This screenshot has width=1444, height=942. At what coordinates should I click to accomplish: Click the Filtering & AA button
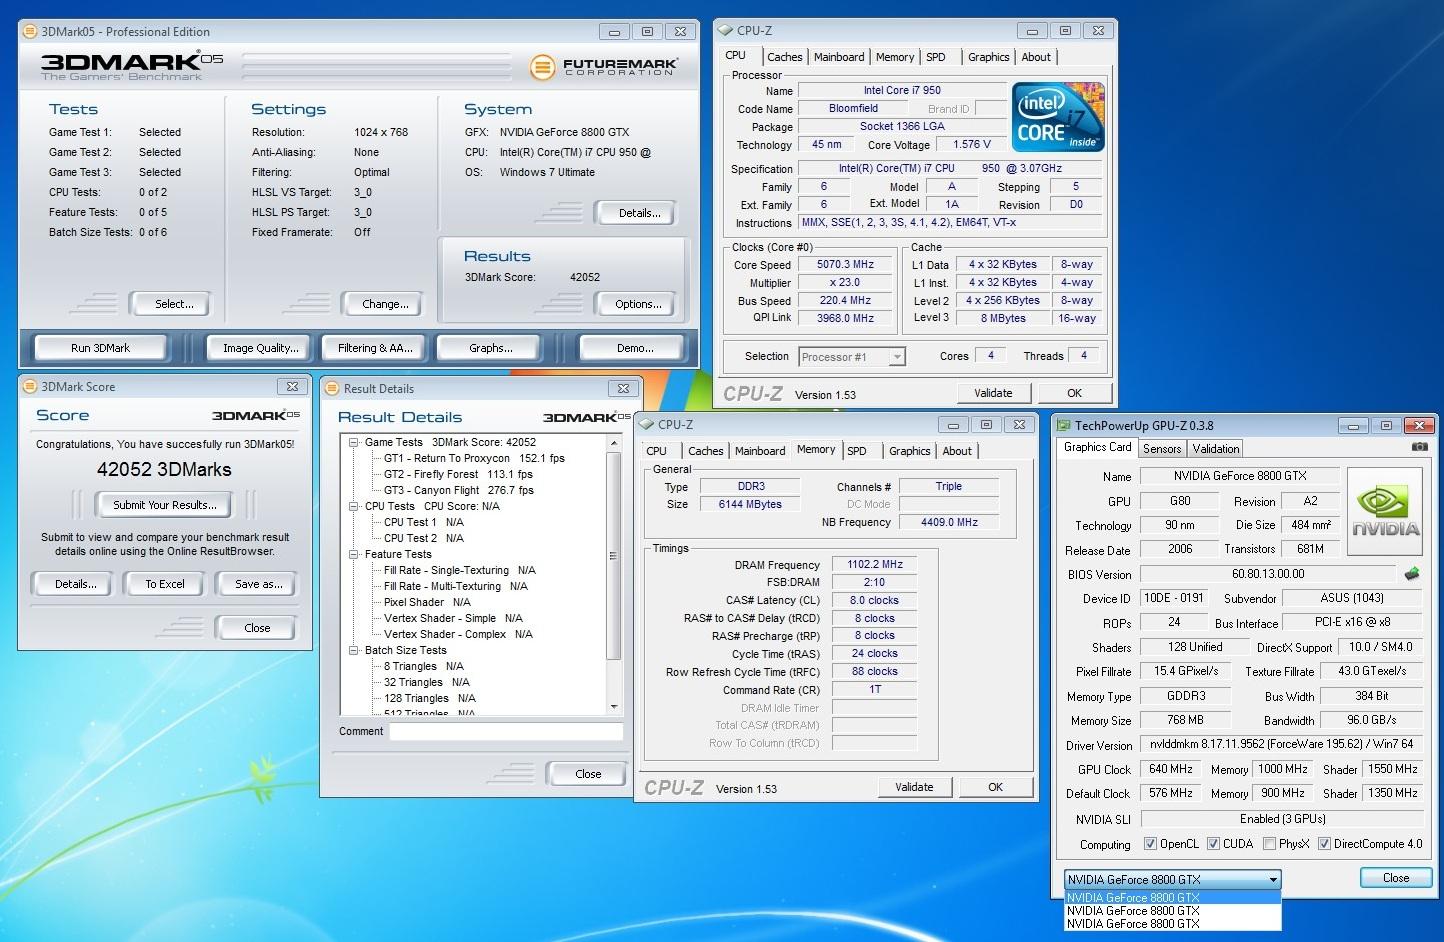click(x=375, y=348)
